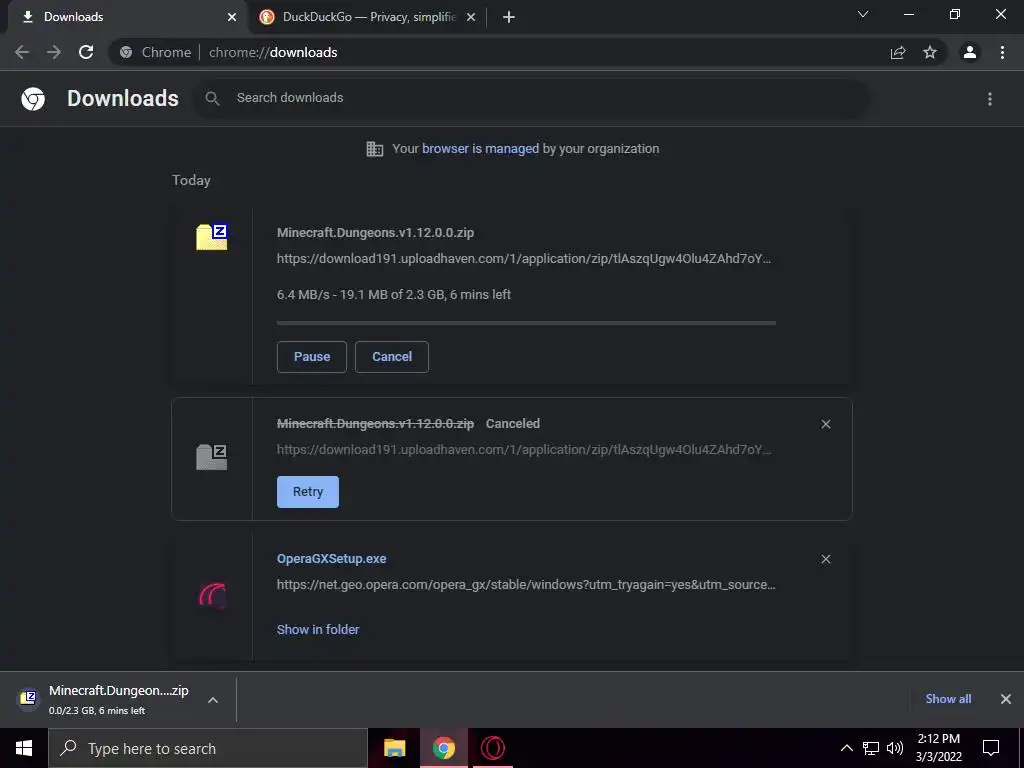Open the Windows Start menu
The width and height of the screenshot is (1024, 768).
click(x=24, y=748)
